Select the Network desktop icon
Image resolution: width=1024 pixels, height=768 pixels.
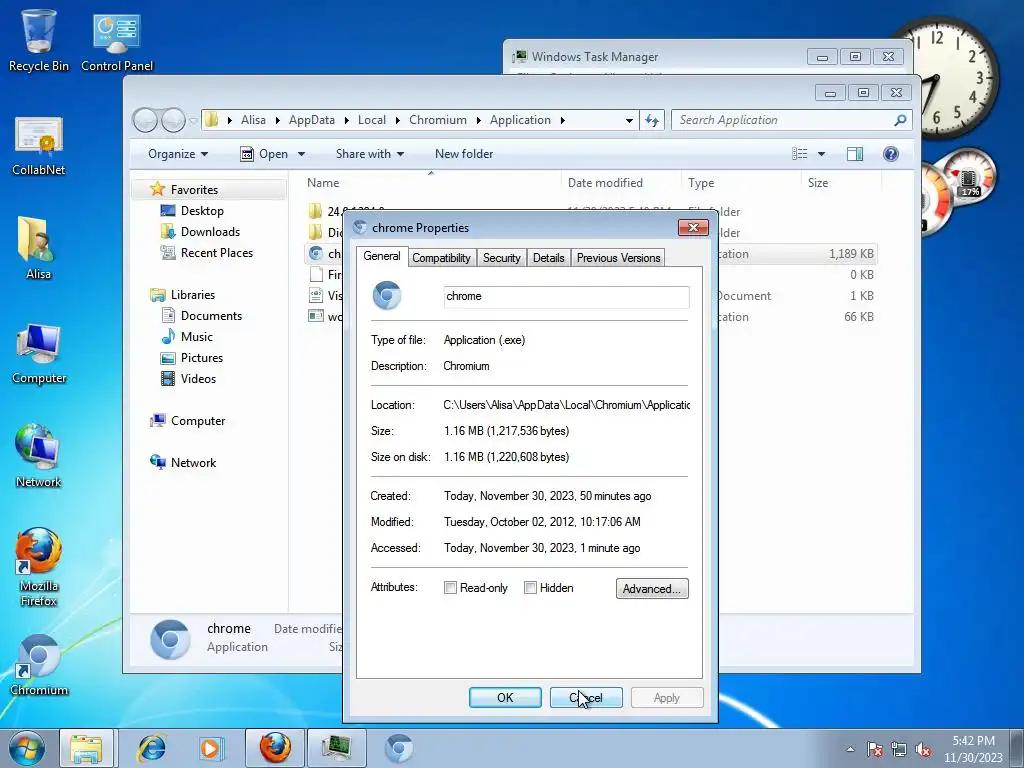click(x=39, y=457)
